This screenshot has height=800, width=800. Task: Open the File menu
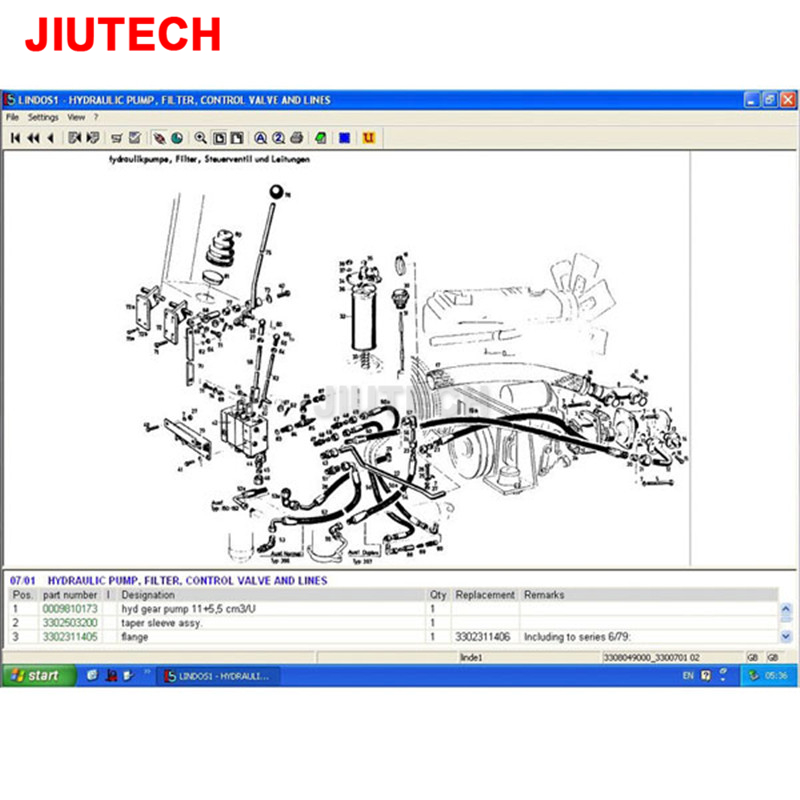[x=12, y=117]
